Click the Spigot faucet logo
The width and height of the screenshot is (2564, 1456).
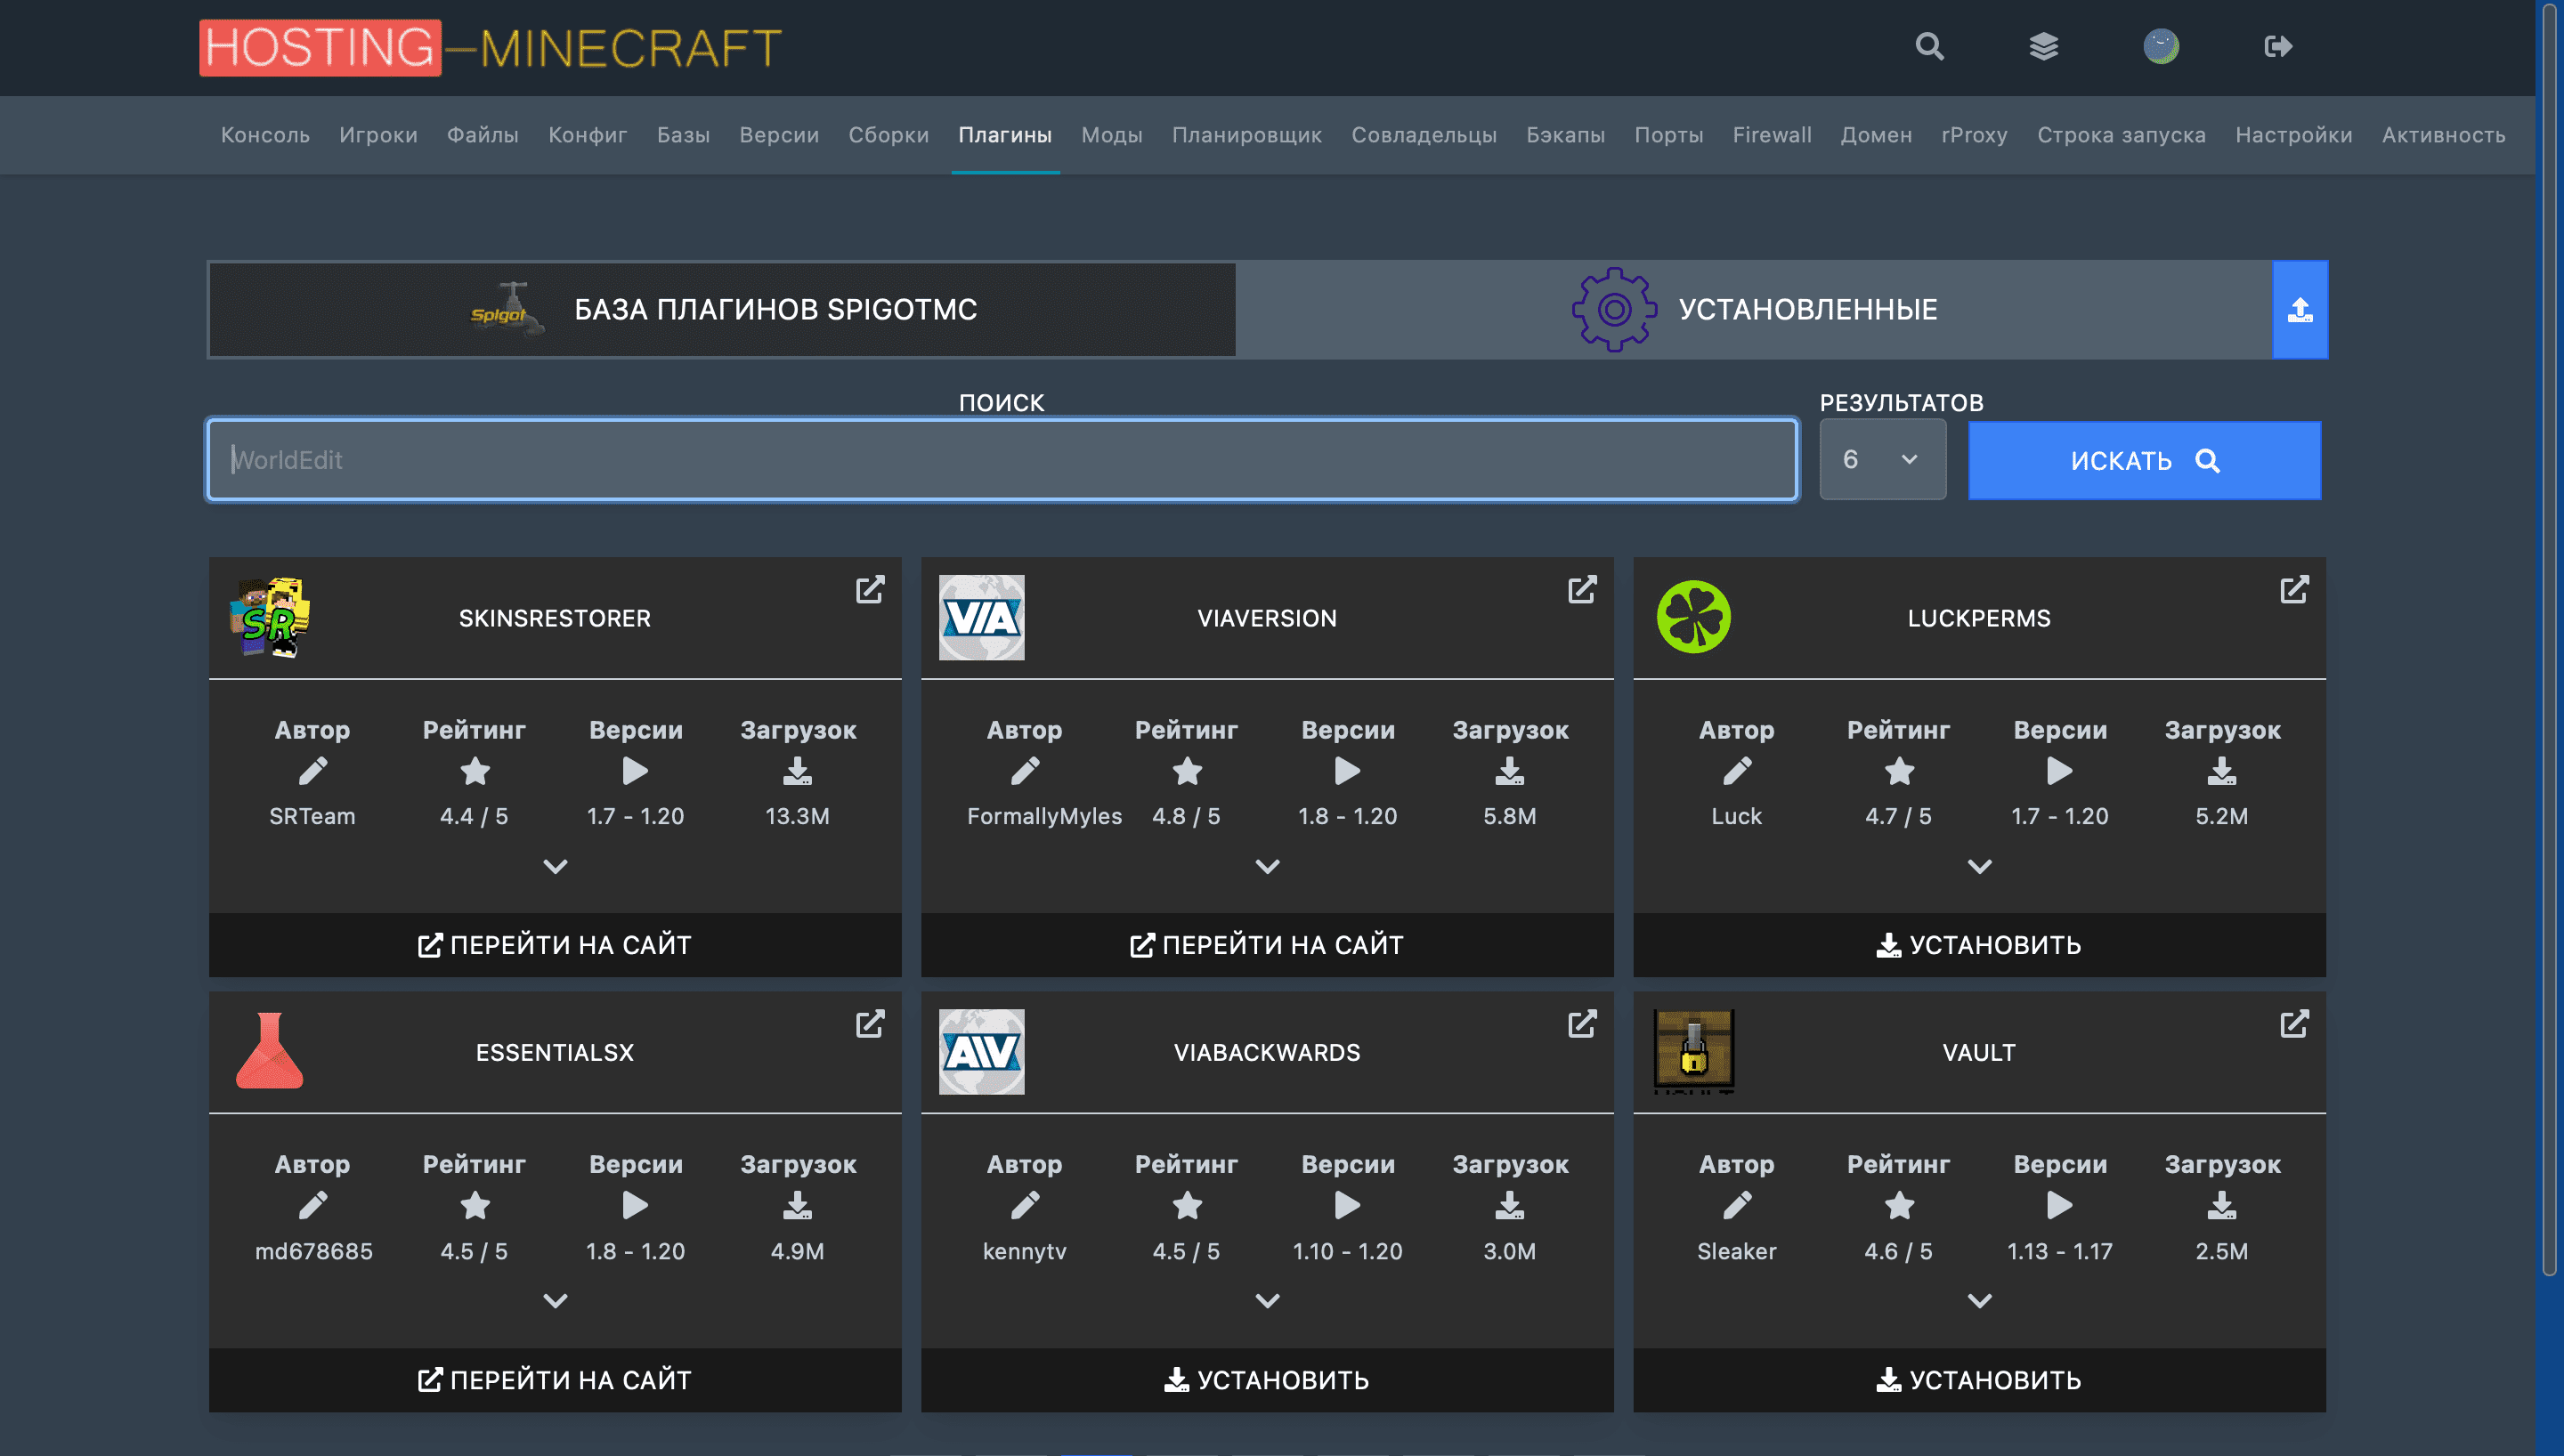[508, 310]
